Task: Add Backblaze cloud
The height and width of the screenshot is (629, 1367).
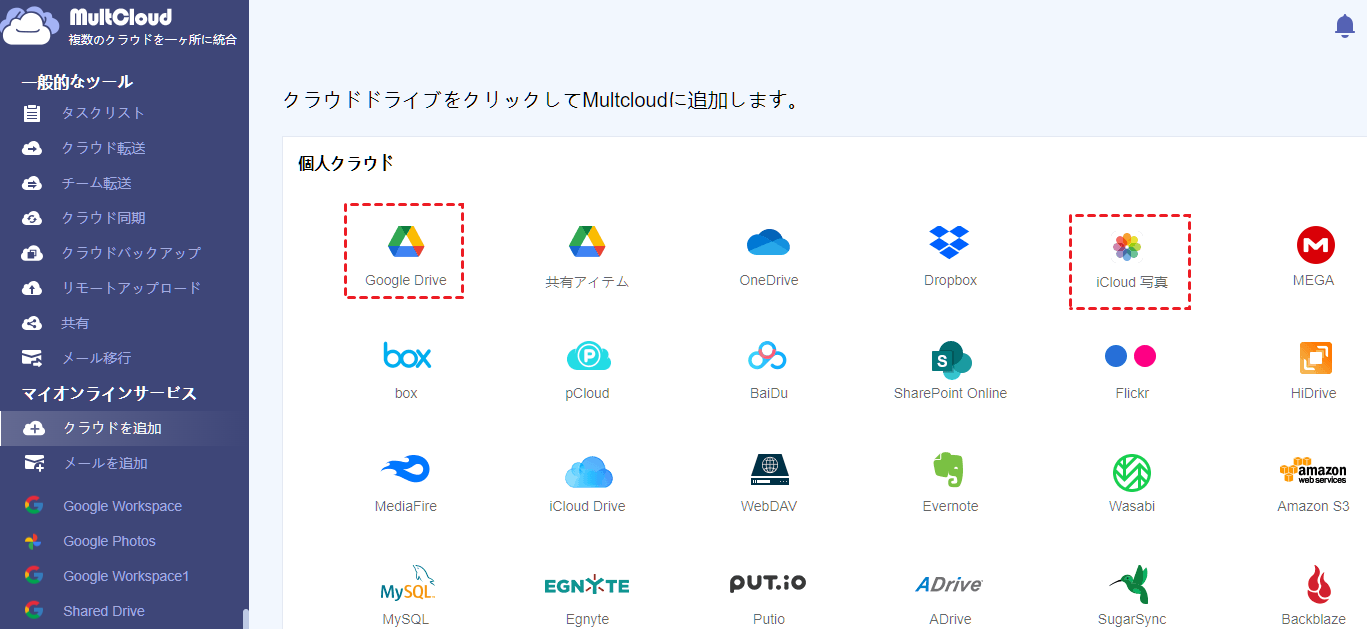Action: point(1313,596)
